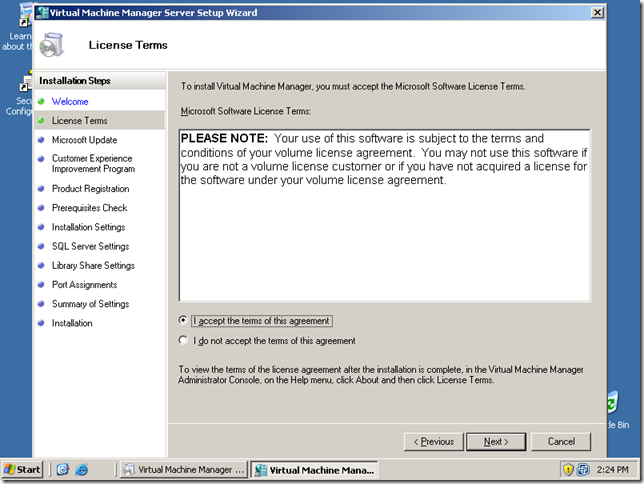Click the blue bullet beside Summary of Settings
The image size is (644, 484).
(41, 304)
